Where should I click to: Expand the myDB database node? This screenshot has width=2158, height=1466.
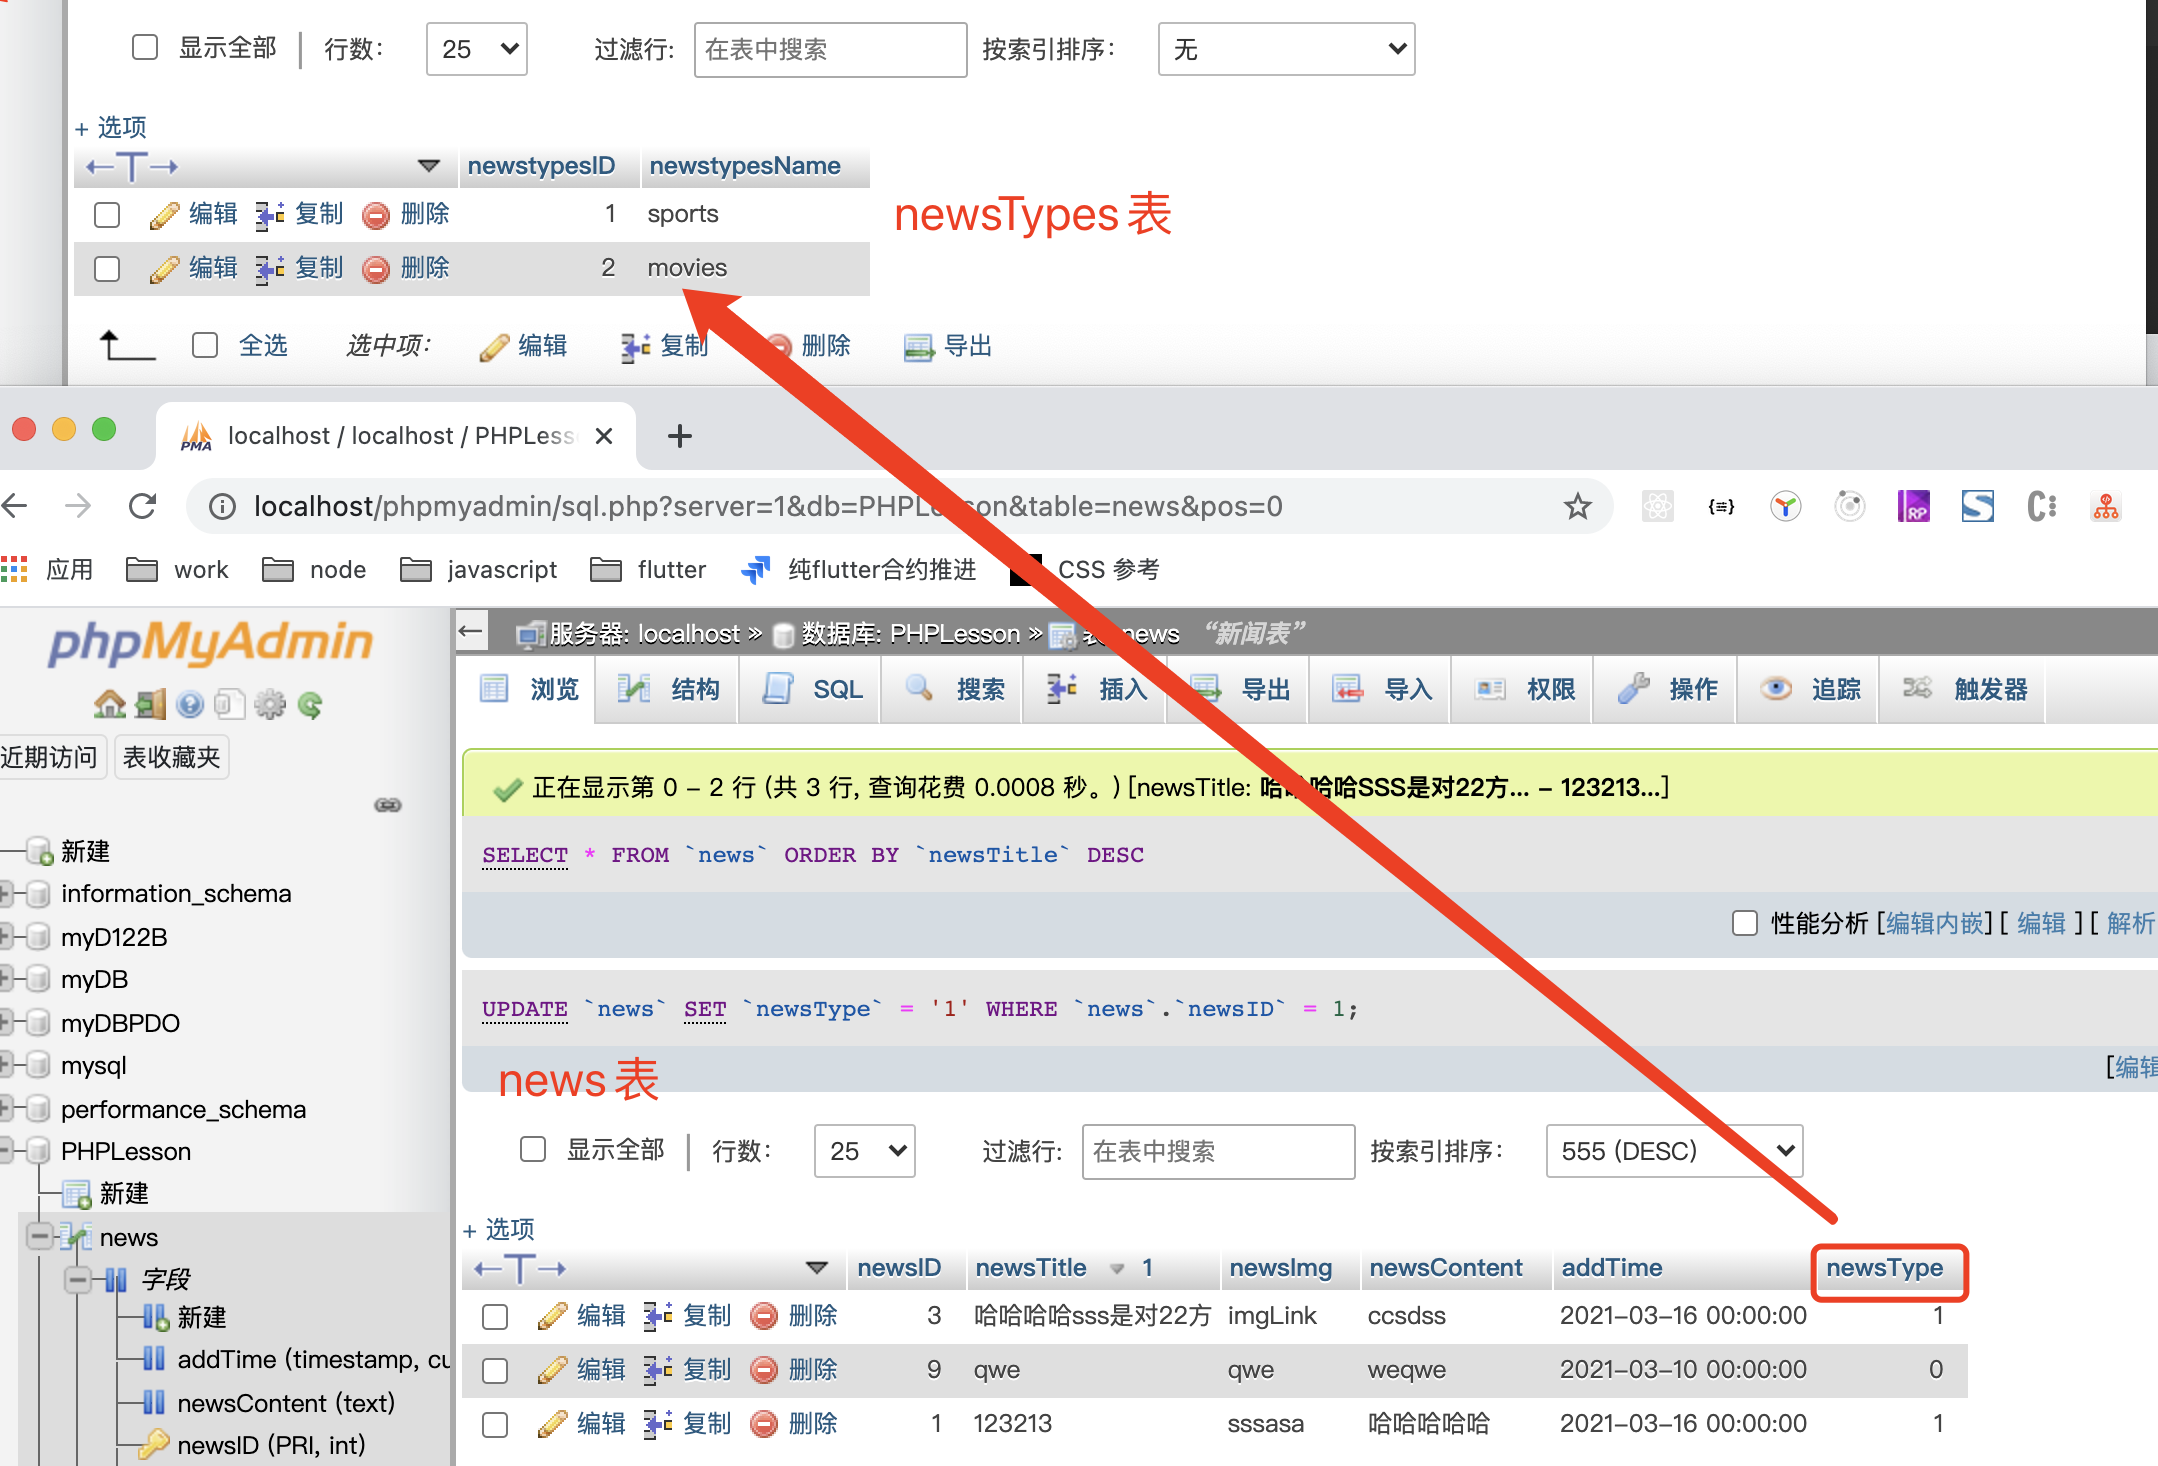[7, 979]
